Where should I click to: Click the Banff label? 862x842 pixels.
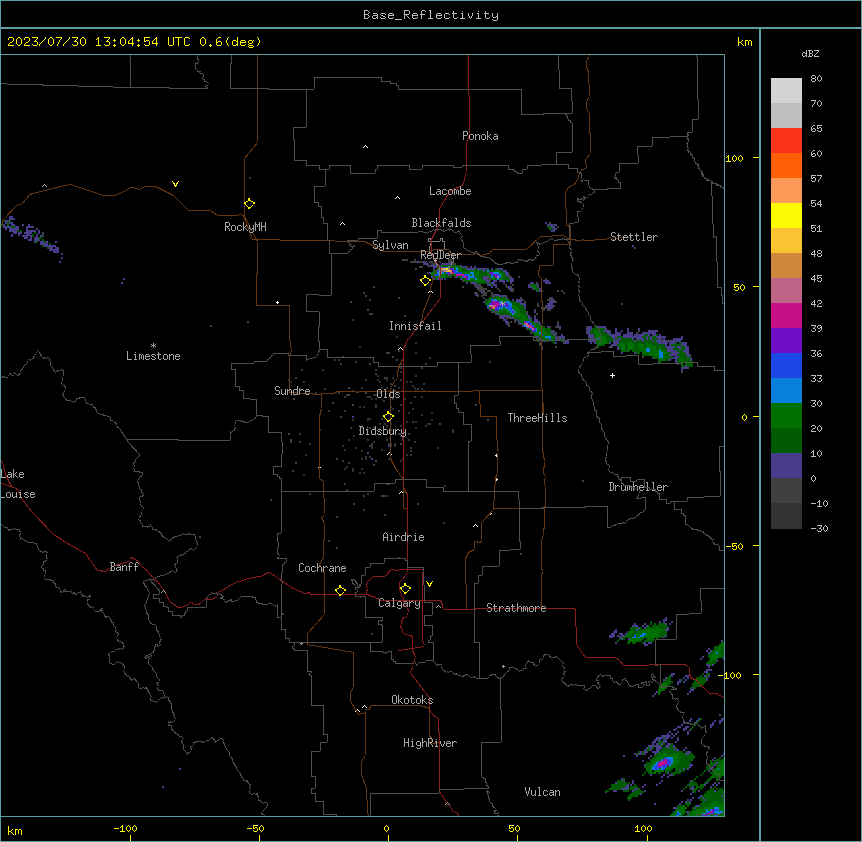point(124,567)
